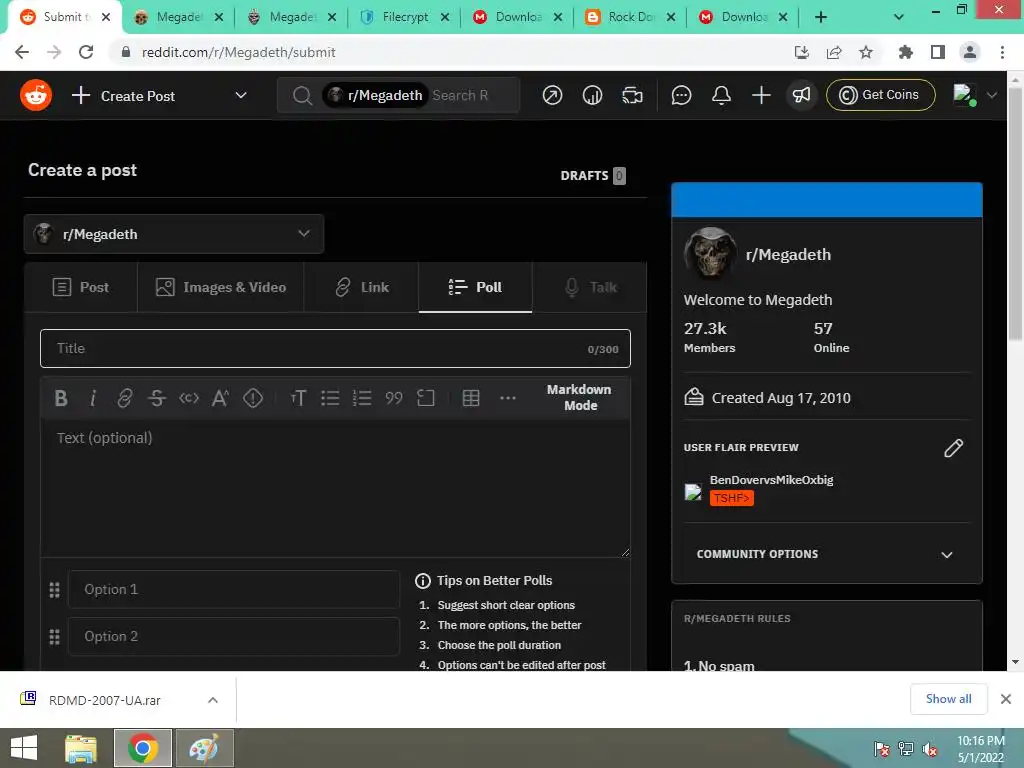Image resolution: width=1024 pixels, height=768 pixels.
Task: Click the Get Coins button
Action: pyautogui.click(x=880, y=95)
